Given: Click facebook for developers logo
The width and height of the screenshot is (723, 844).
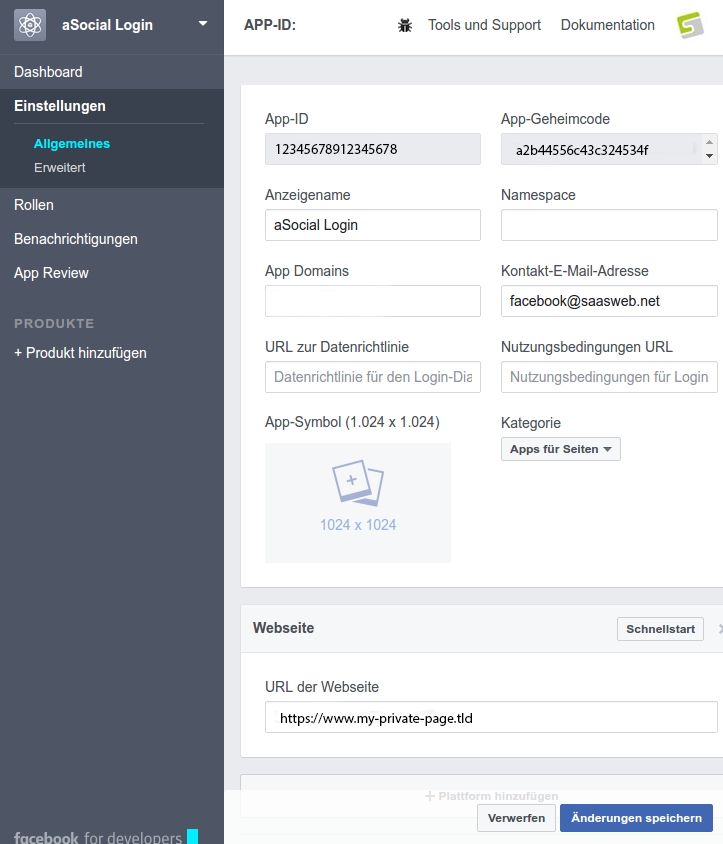Looking at the screenshot, I should point(106,836).
